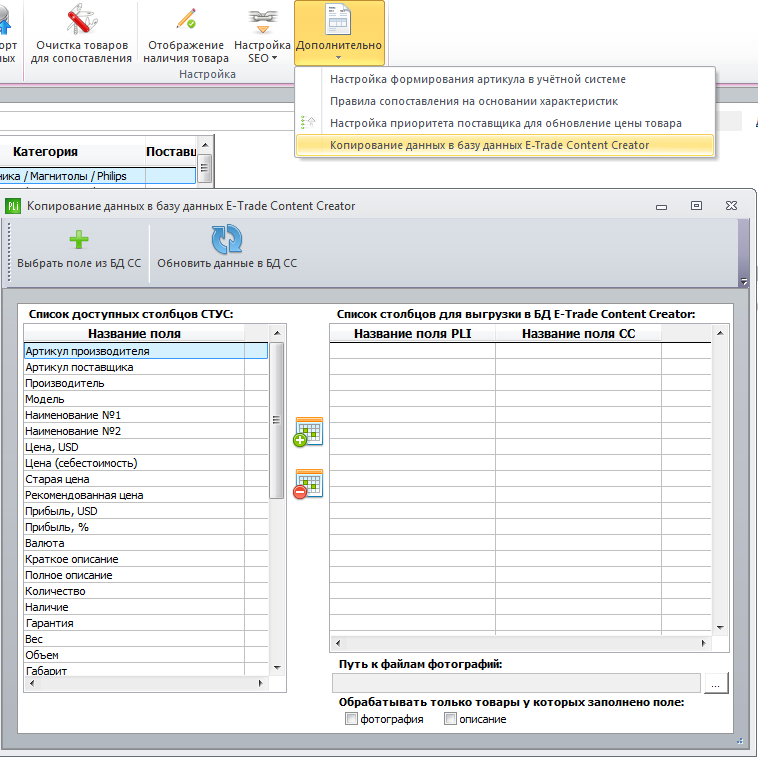
Task: Click the green plus Выбрать поле icon
Action: pos(79,239)
